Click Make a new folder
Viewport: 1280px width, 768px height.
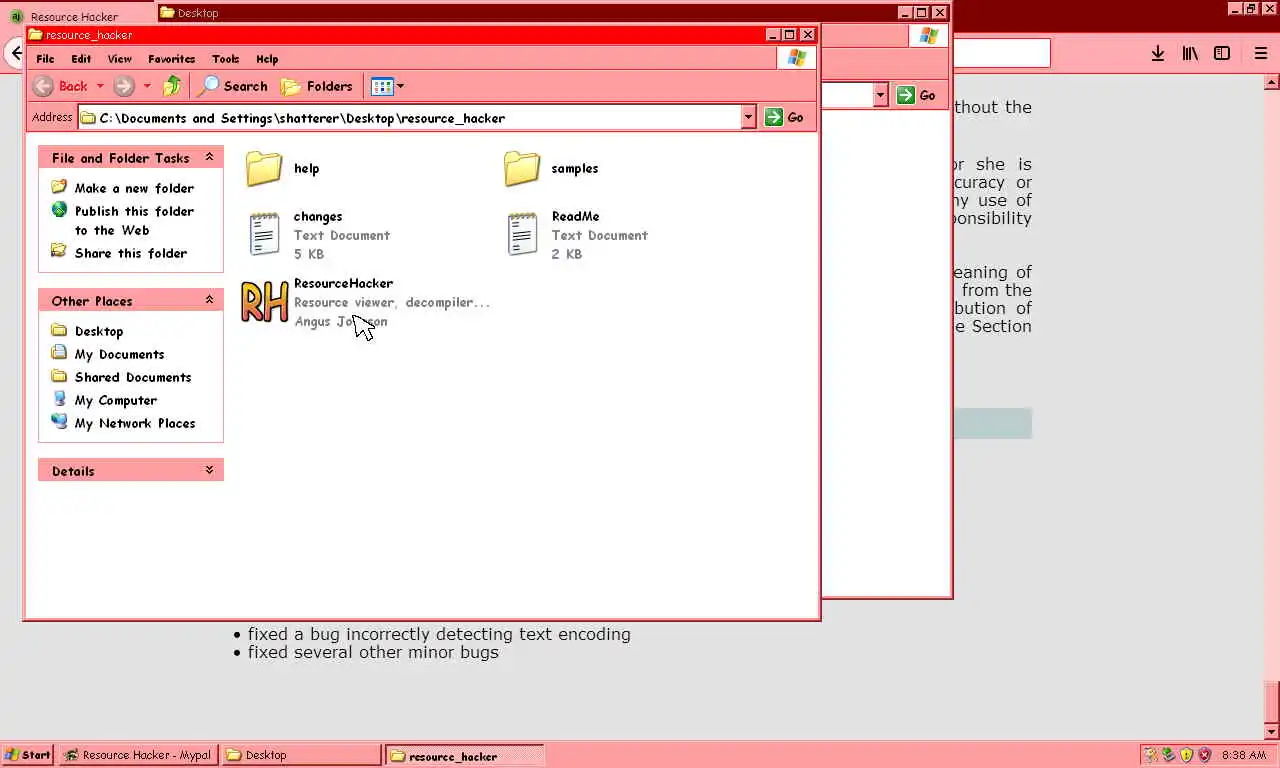pos(134,188)
